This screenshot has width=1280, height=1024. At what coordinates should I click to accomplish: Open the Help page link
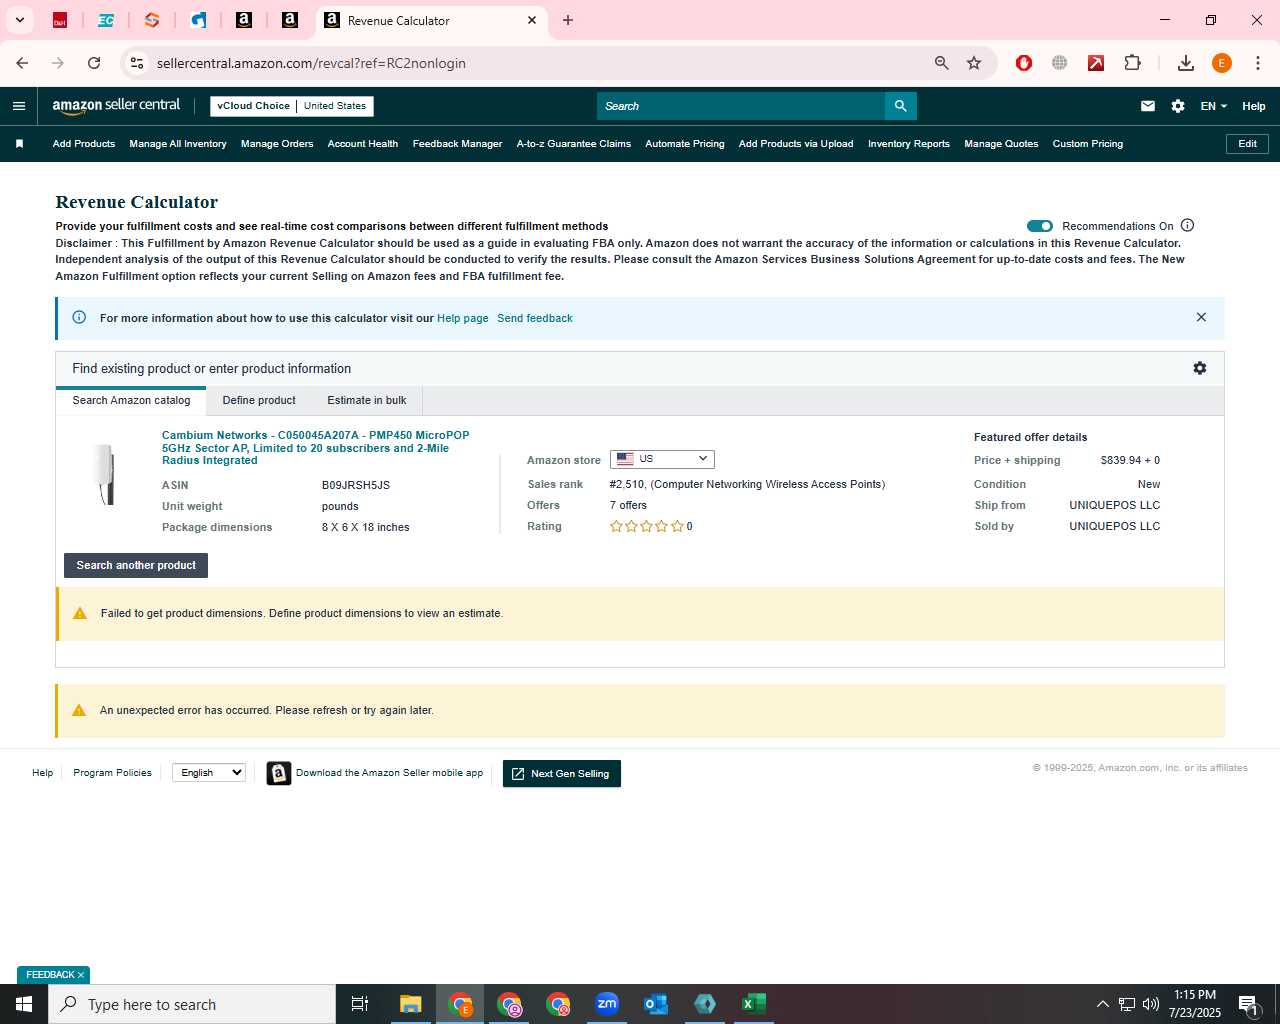click(x=463, y=318)
